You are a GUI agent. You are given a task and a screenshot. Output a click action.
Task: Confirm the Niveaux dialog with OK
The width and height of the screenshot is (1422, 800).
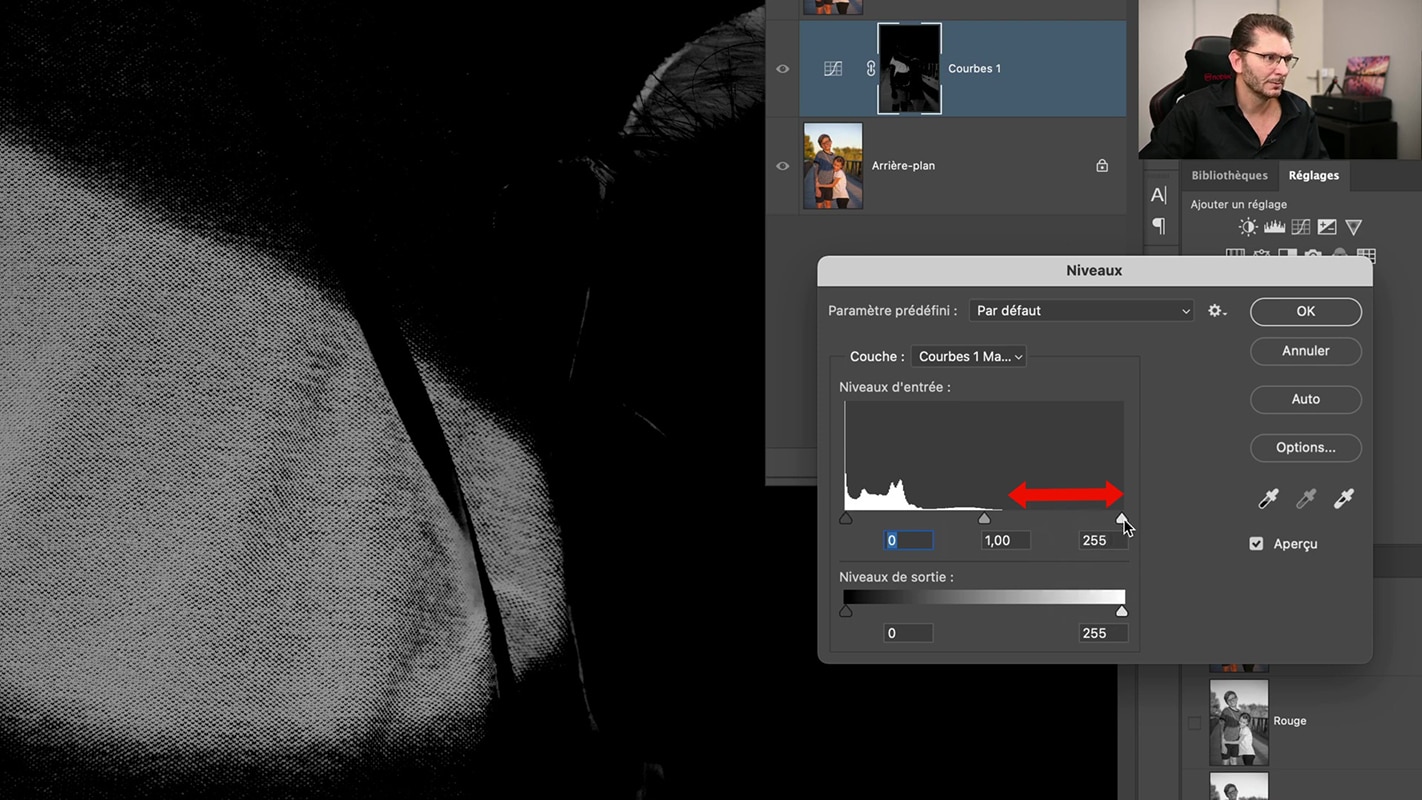coord(1306,311)
